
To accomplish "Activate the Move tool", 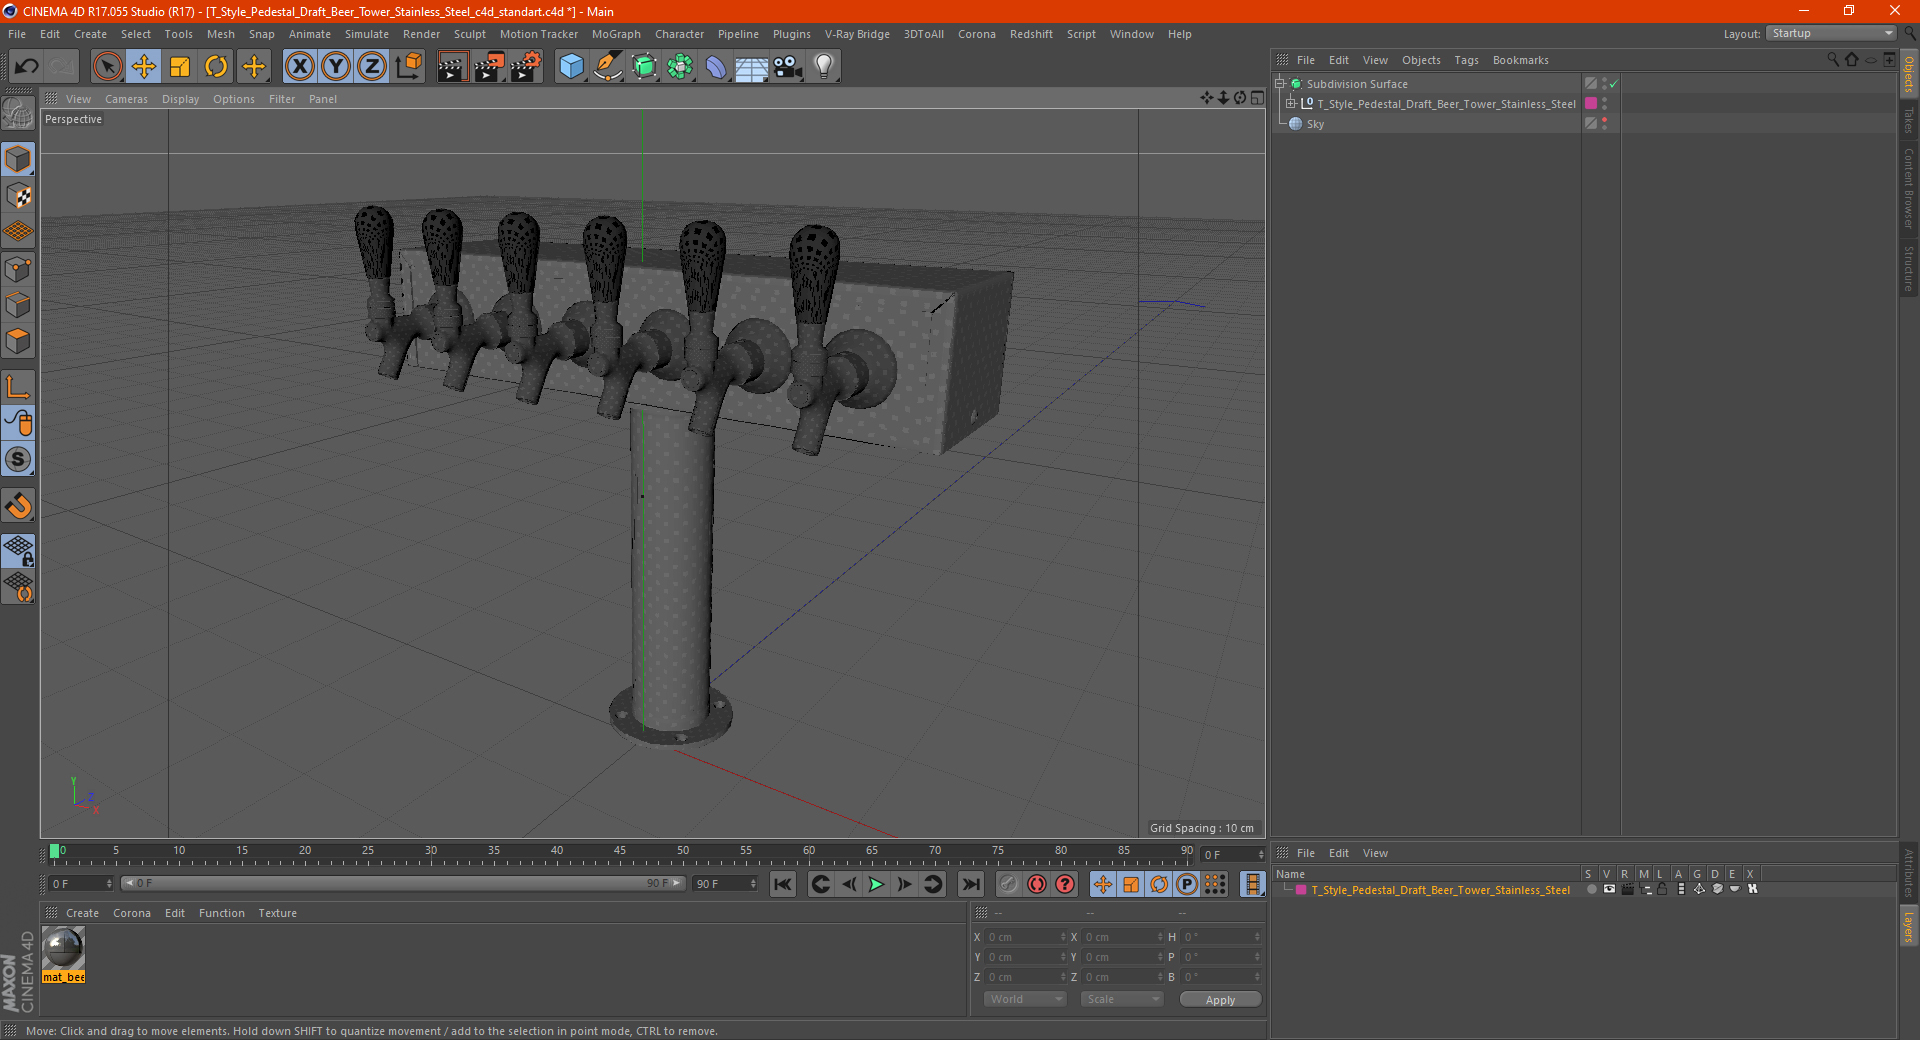I will pos(144,67).
